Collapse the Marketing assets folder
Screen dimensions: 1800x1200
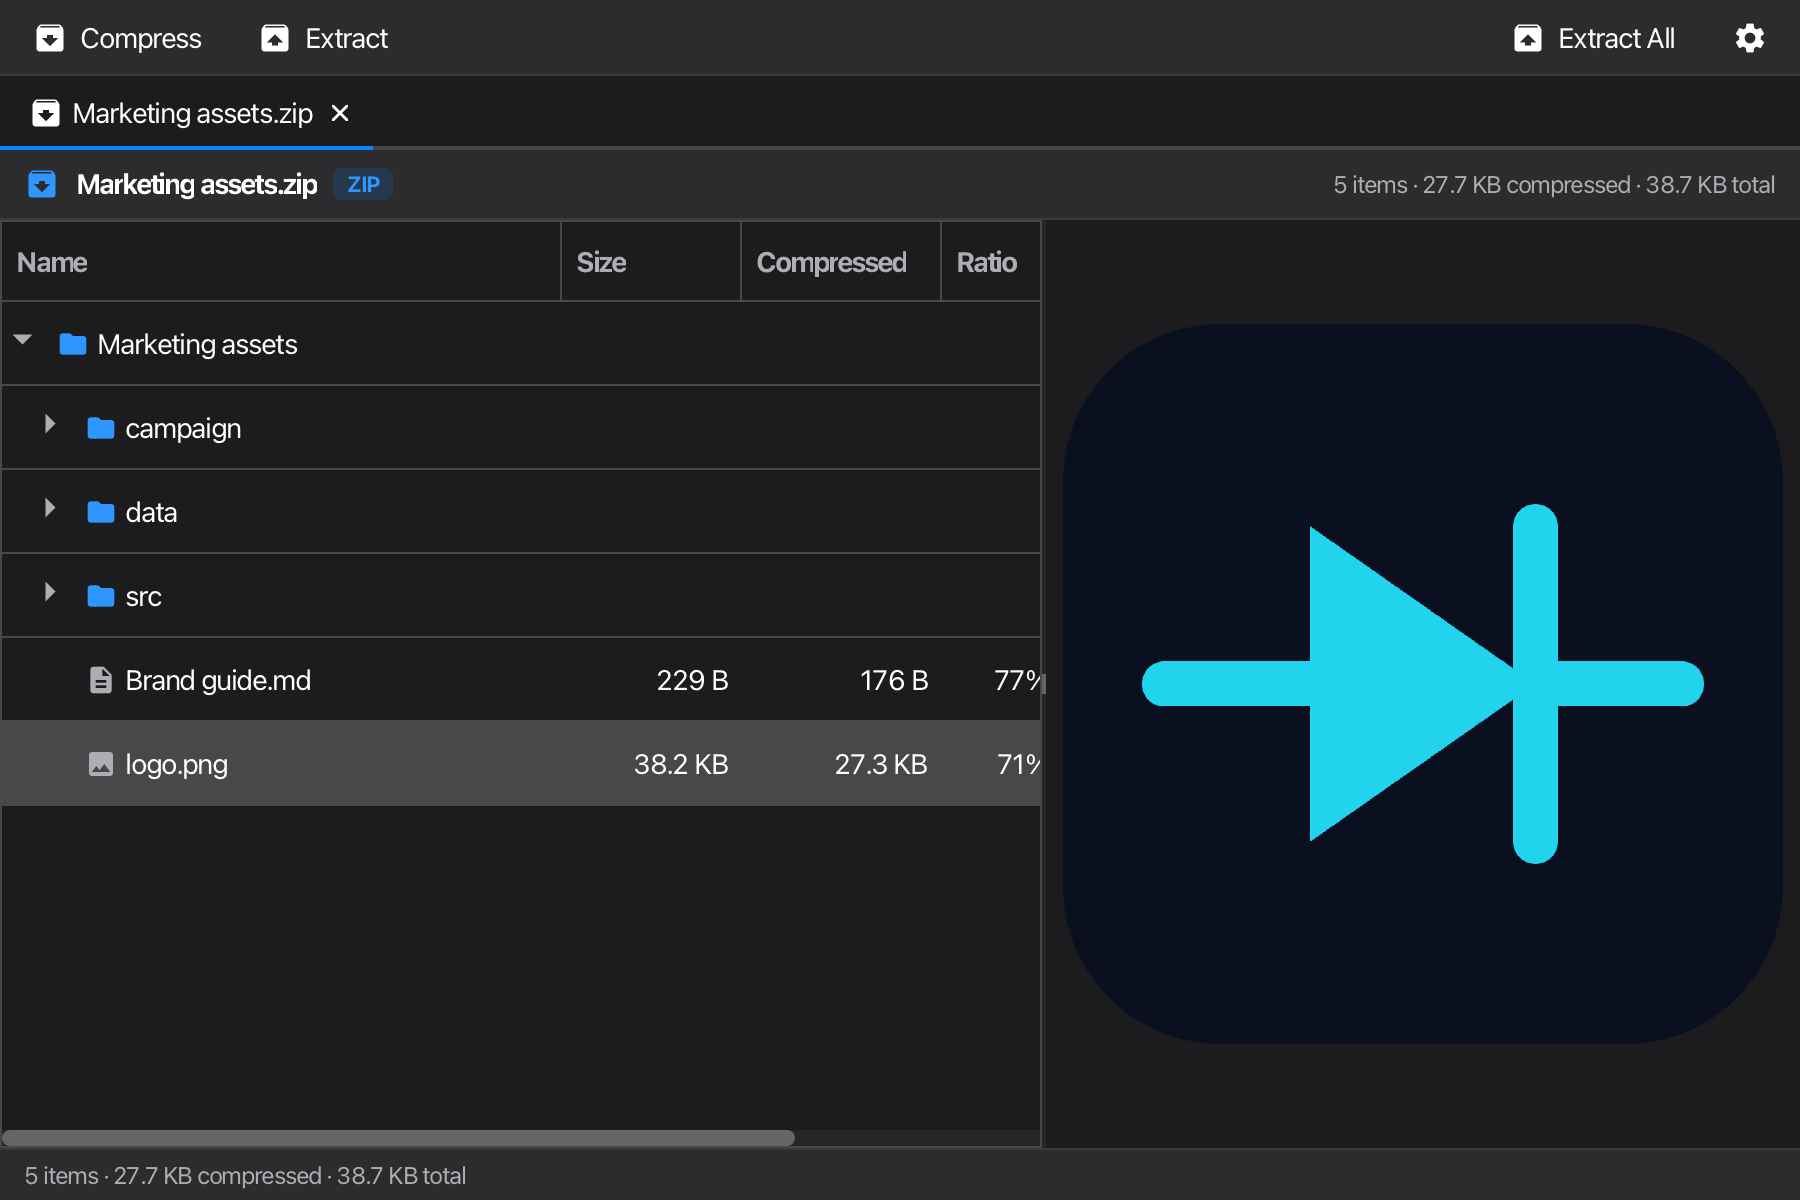point(23,340)
